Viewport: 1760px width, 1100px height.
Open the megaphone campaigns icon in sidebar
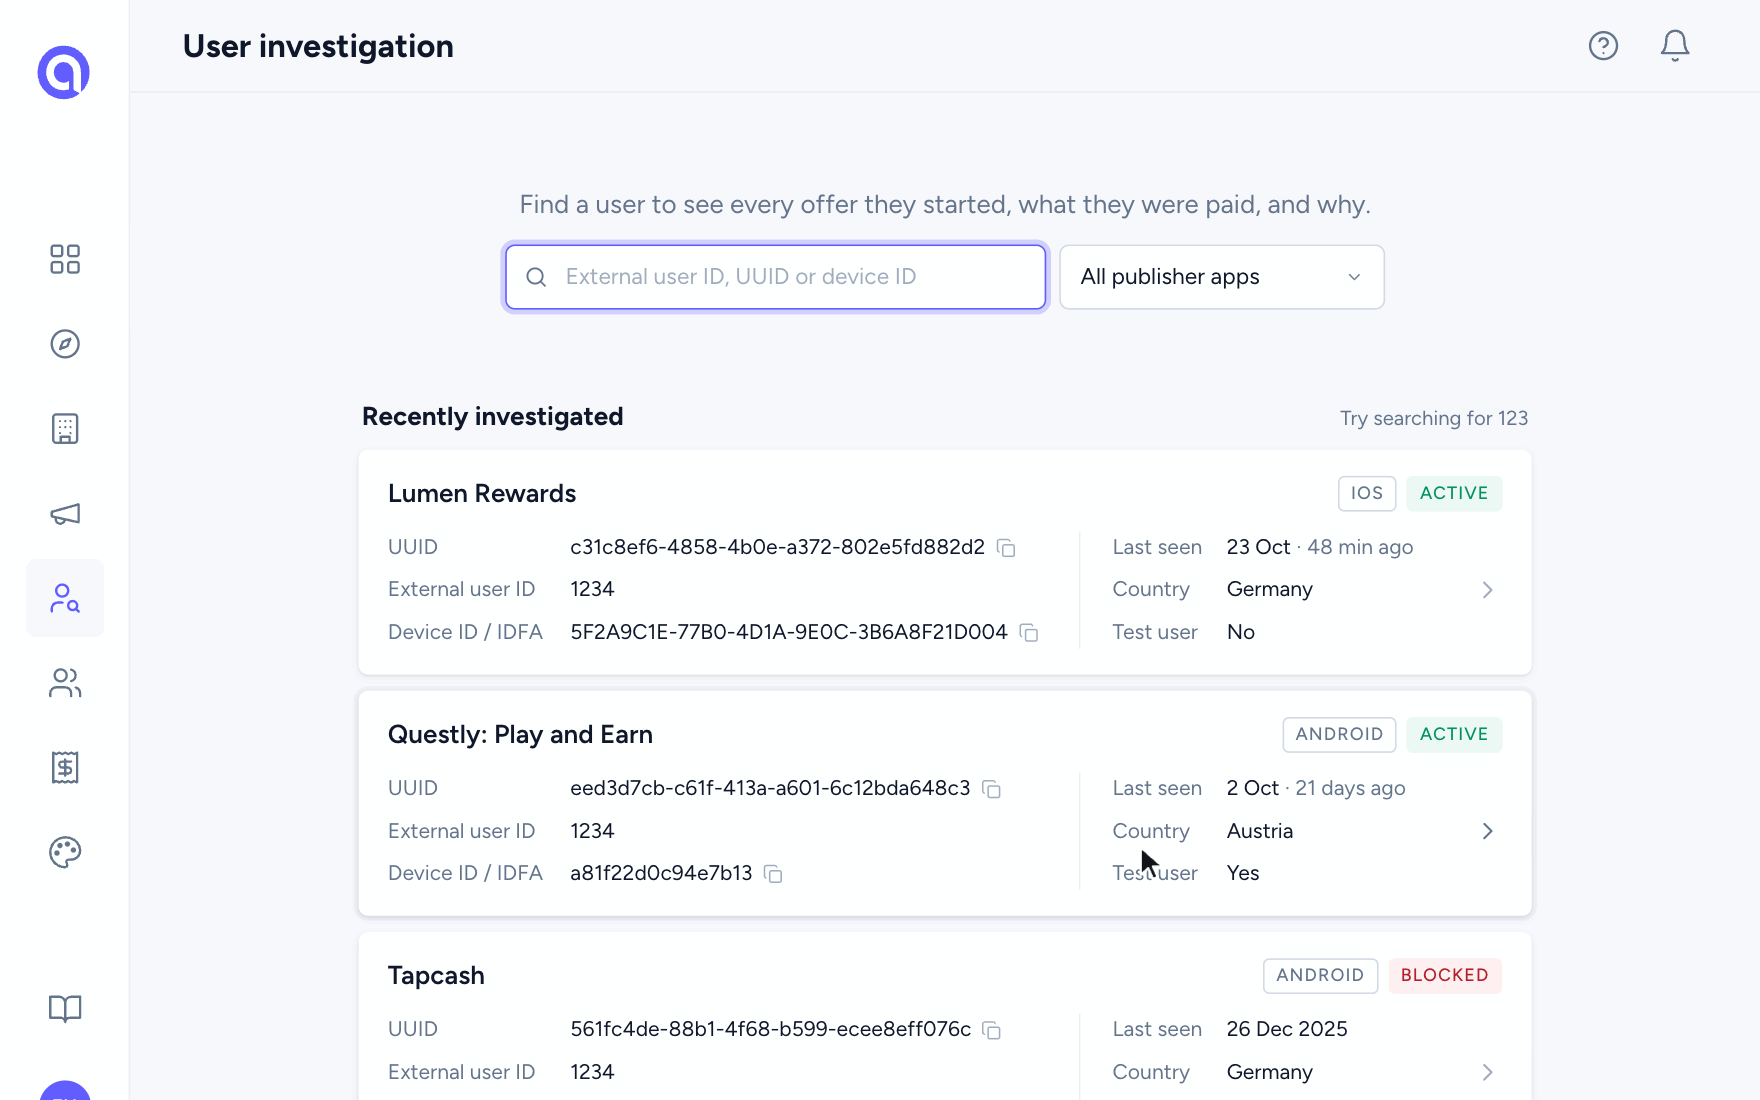tap(65, 514)
